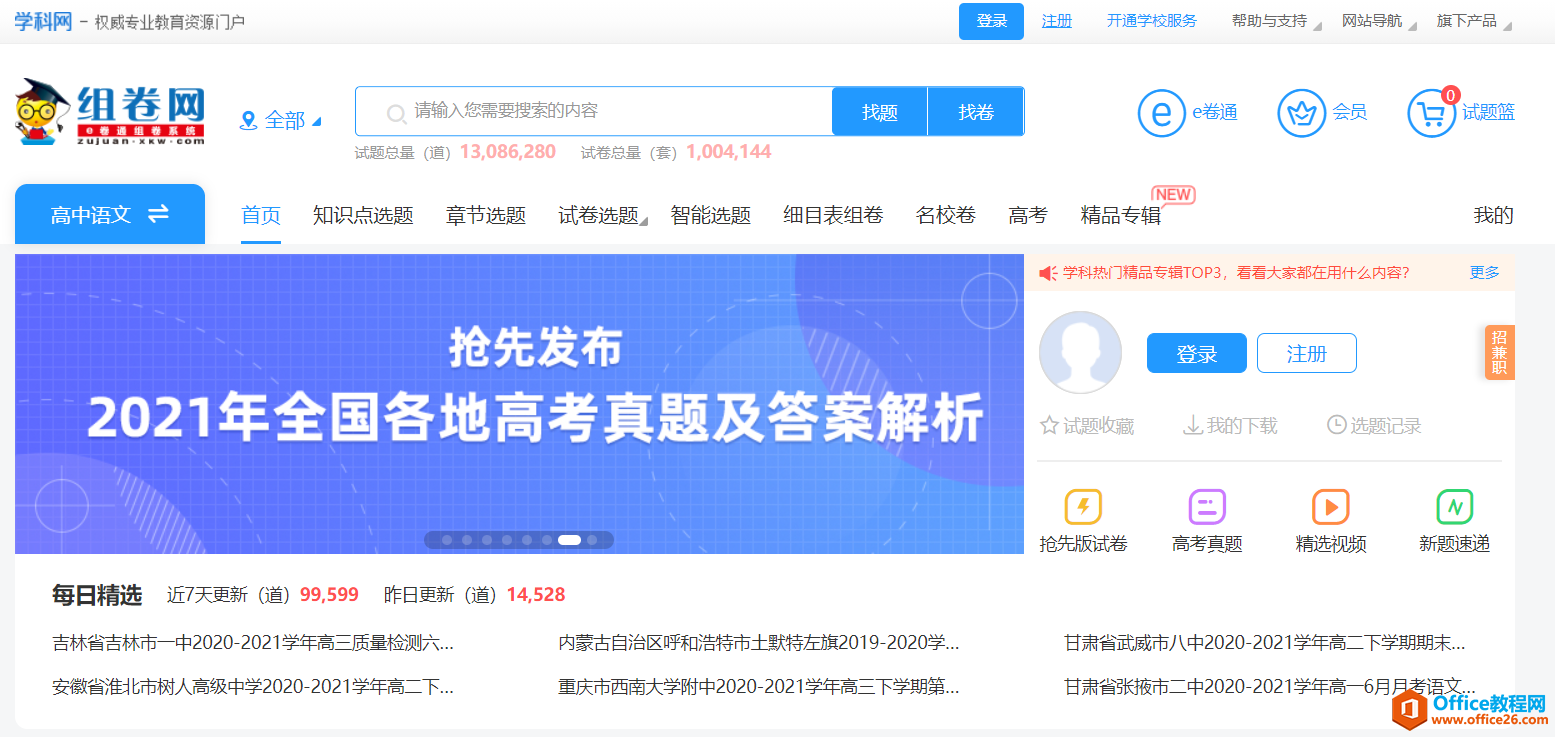1555x737 pixels.
Task: Click 试题总量 count 13,086,280
Action: tap(508, 152)
